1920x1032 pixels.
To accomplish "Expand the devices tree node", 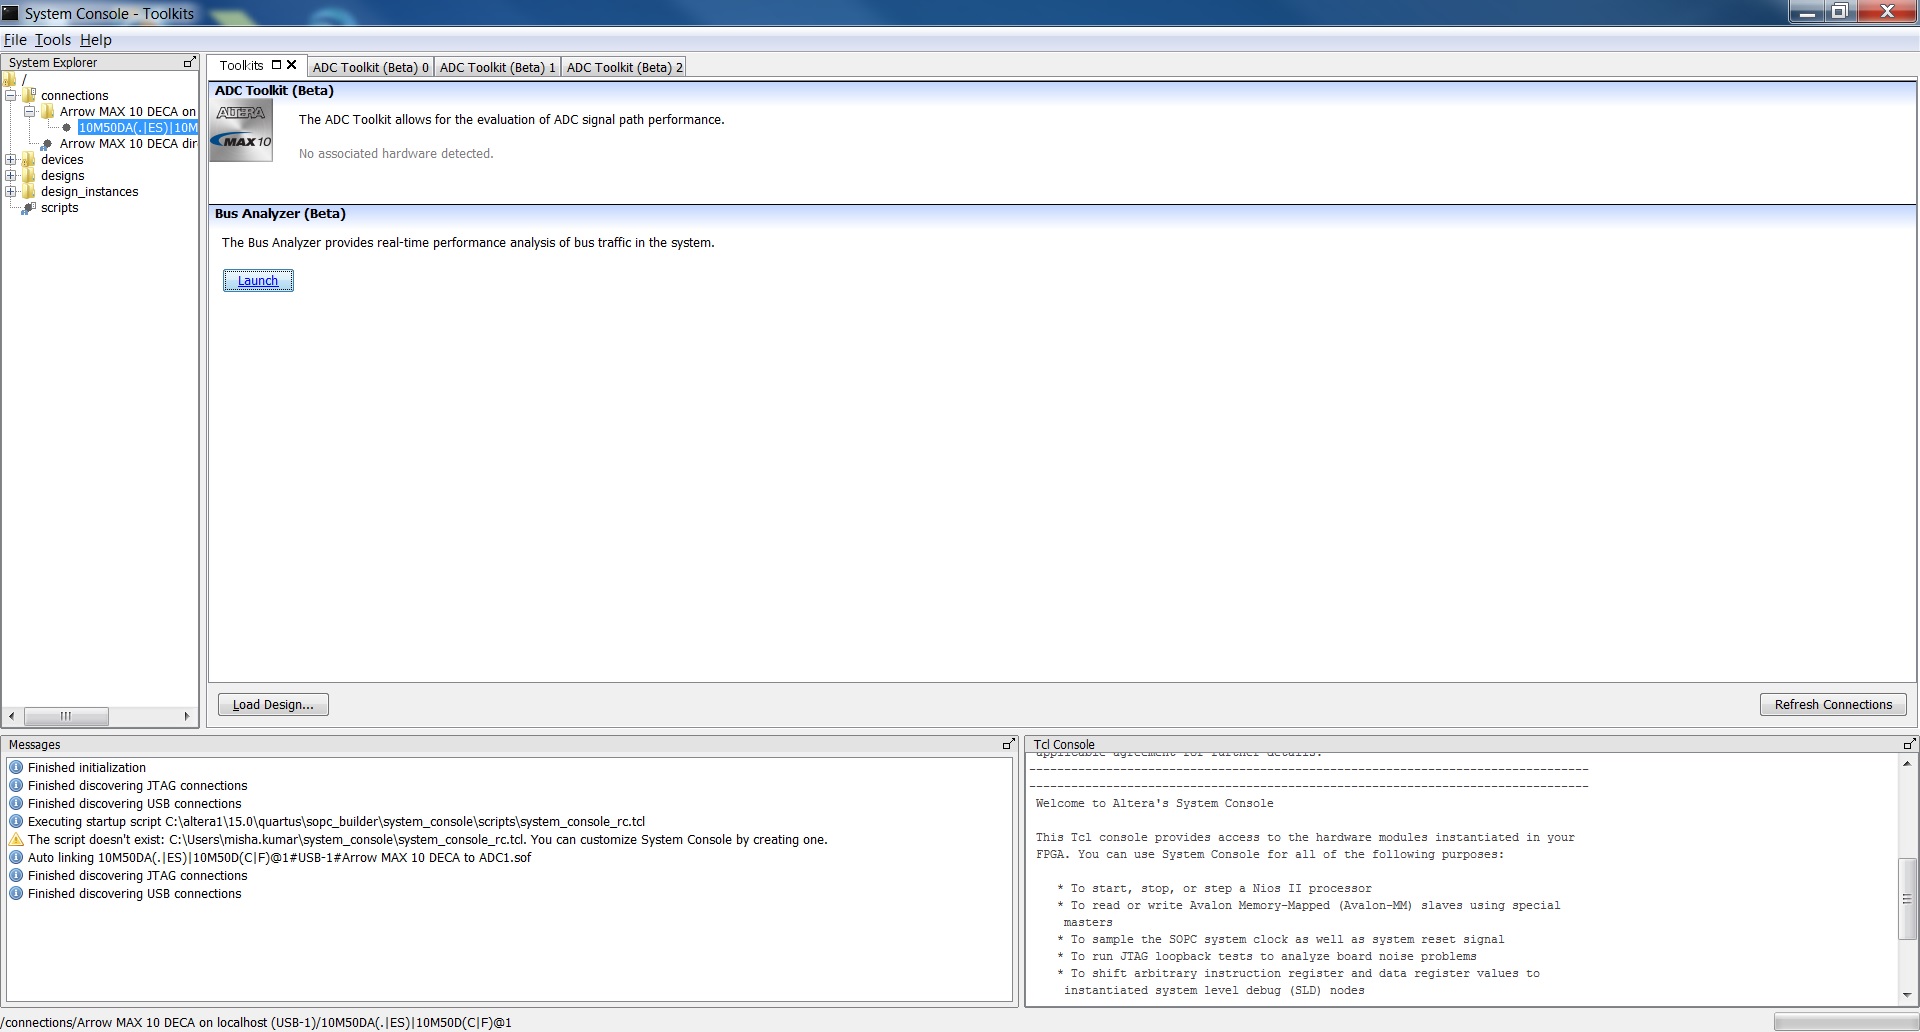I will pos(11,159).
